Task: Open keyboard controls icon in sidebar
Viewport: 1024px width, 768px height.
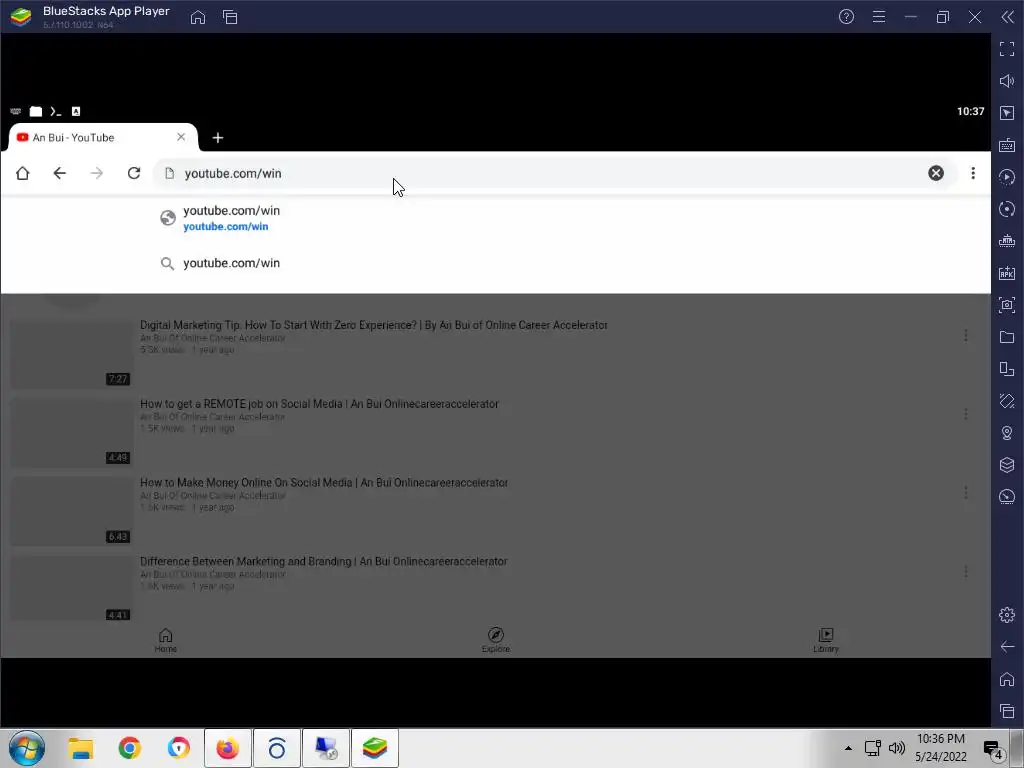Action: point(1007,145)
